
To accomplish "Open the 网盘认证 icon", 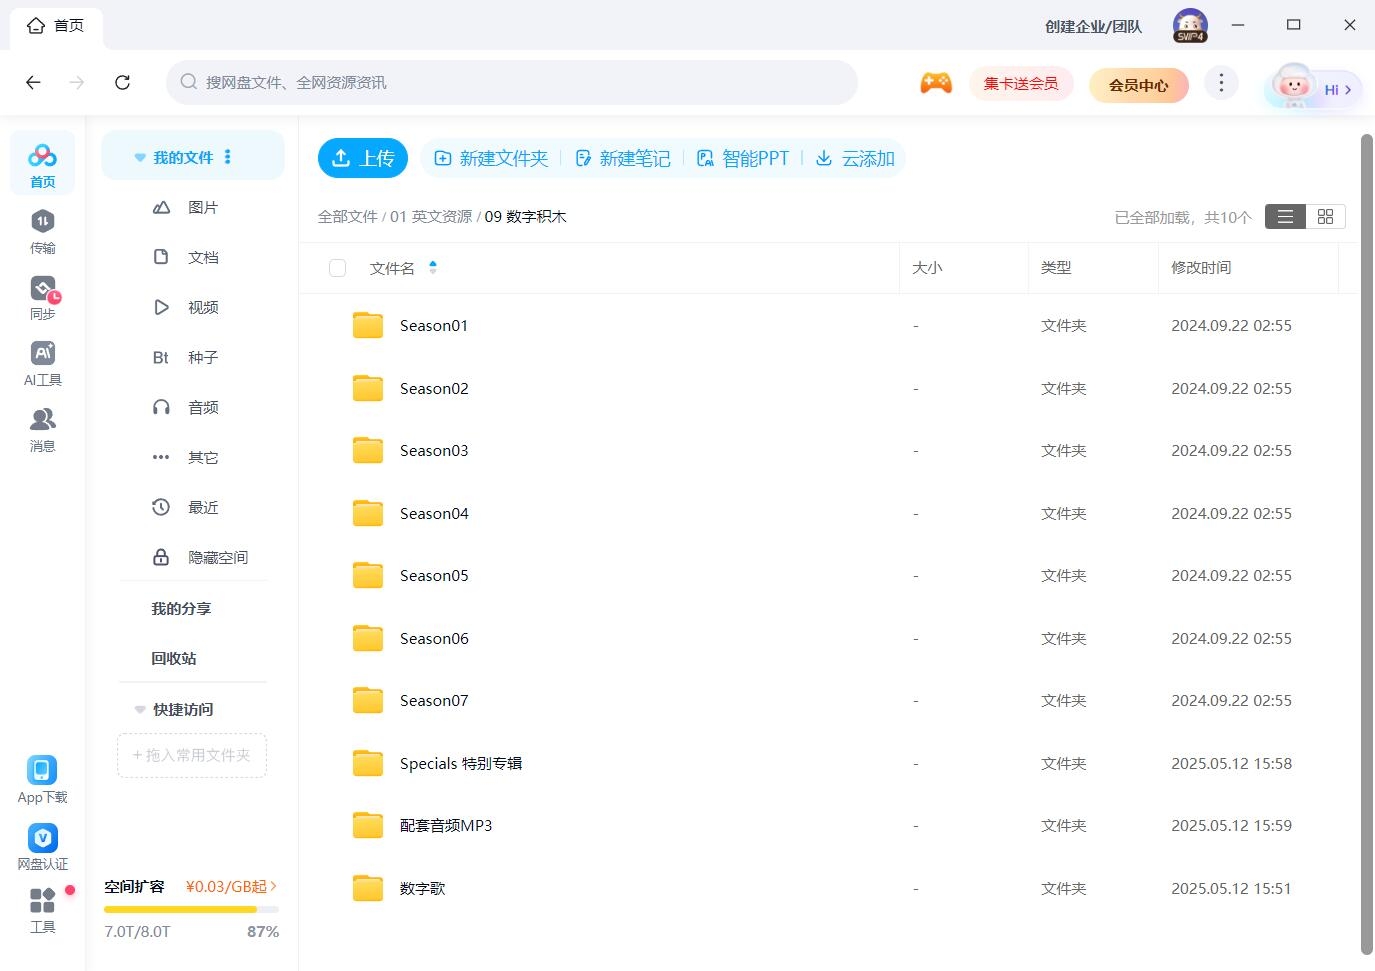I will (x=42, y=847).
